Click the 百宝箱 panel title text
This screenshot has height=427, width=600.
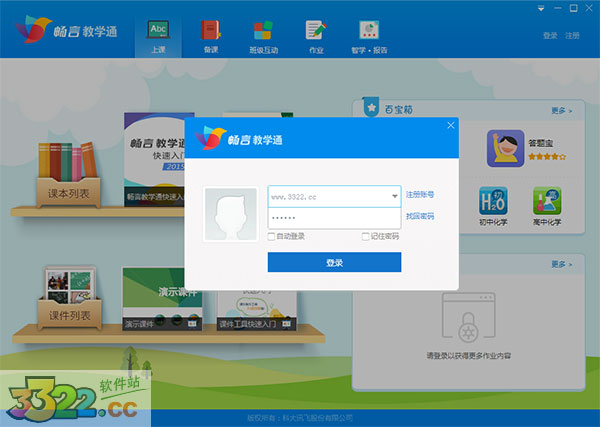pyautogui.click(x=398, y=110)
